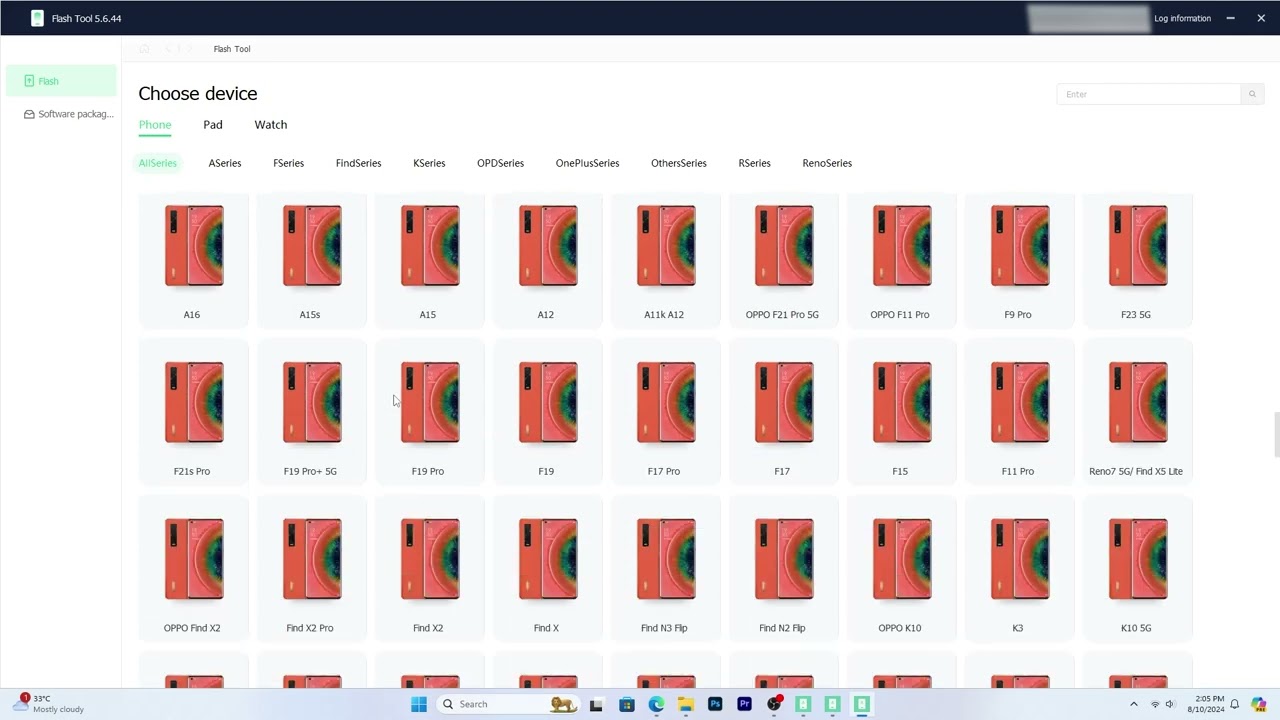Click the taskbar Search box

pos(510,704)
